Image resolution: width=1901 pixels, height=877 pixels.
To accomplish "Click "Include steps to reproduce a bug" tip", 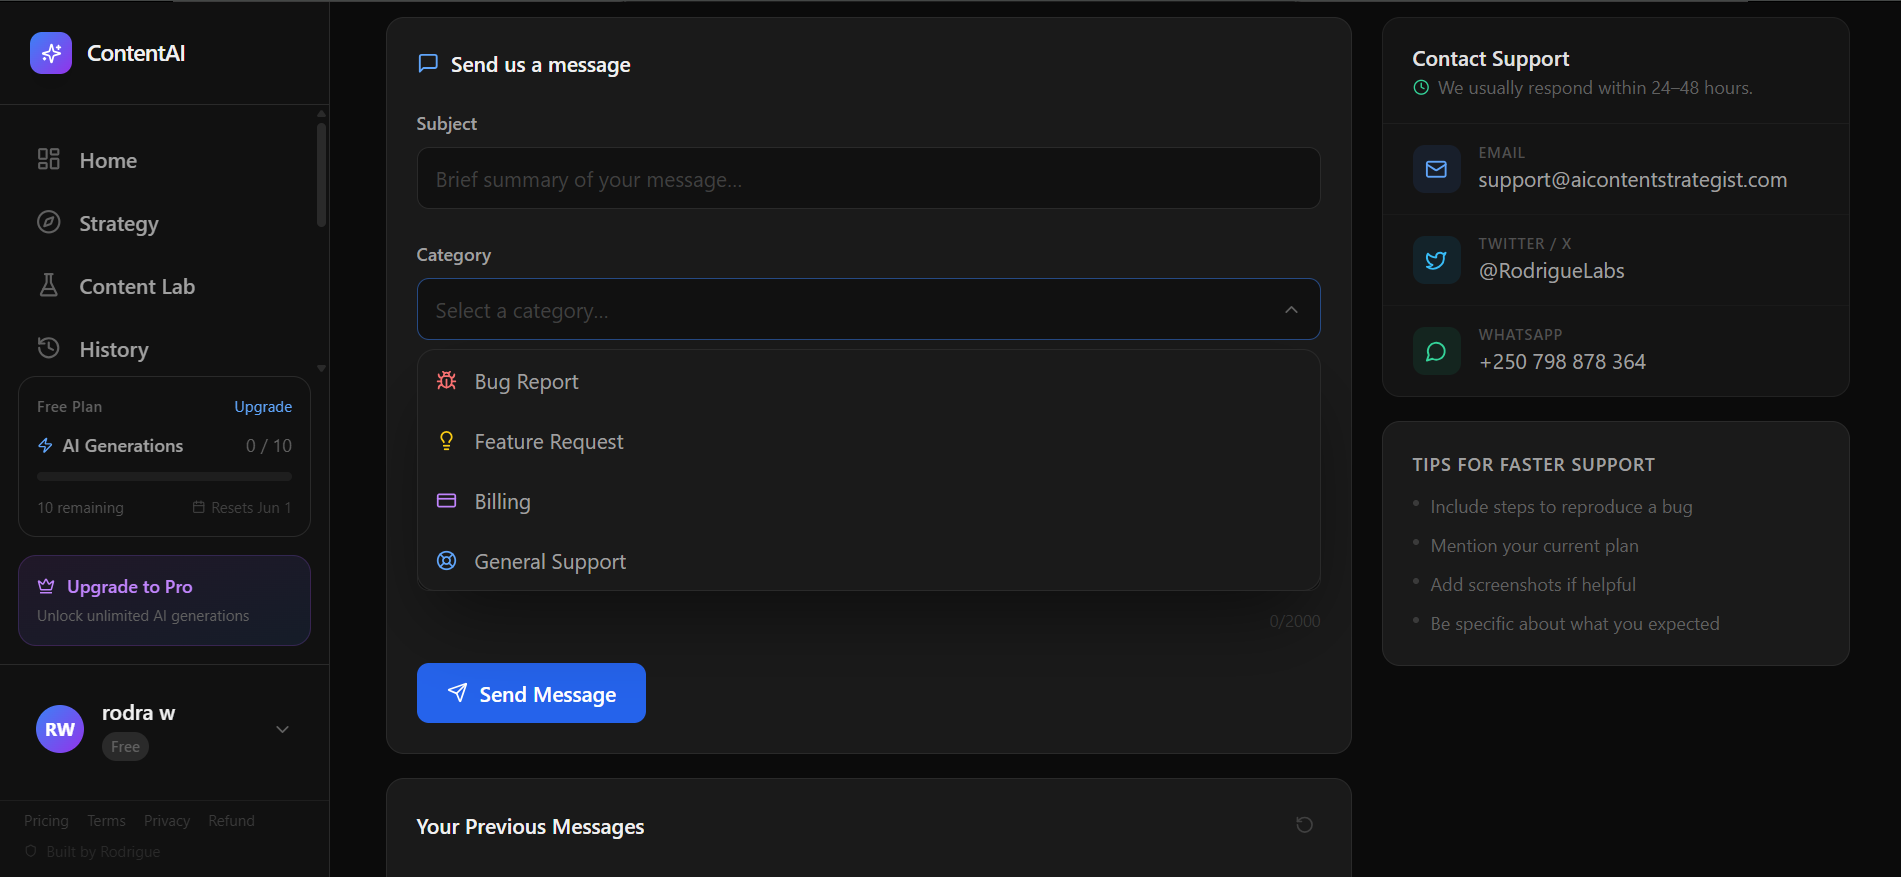I will coord(1561,507).
